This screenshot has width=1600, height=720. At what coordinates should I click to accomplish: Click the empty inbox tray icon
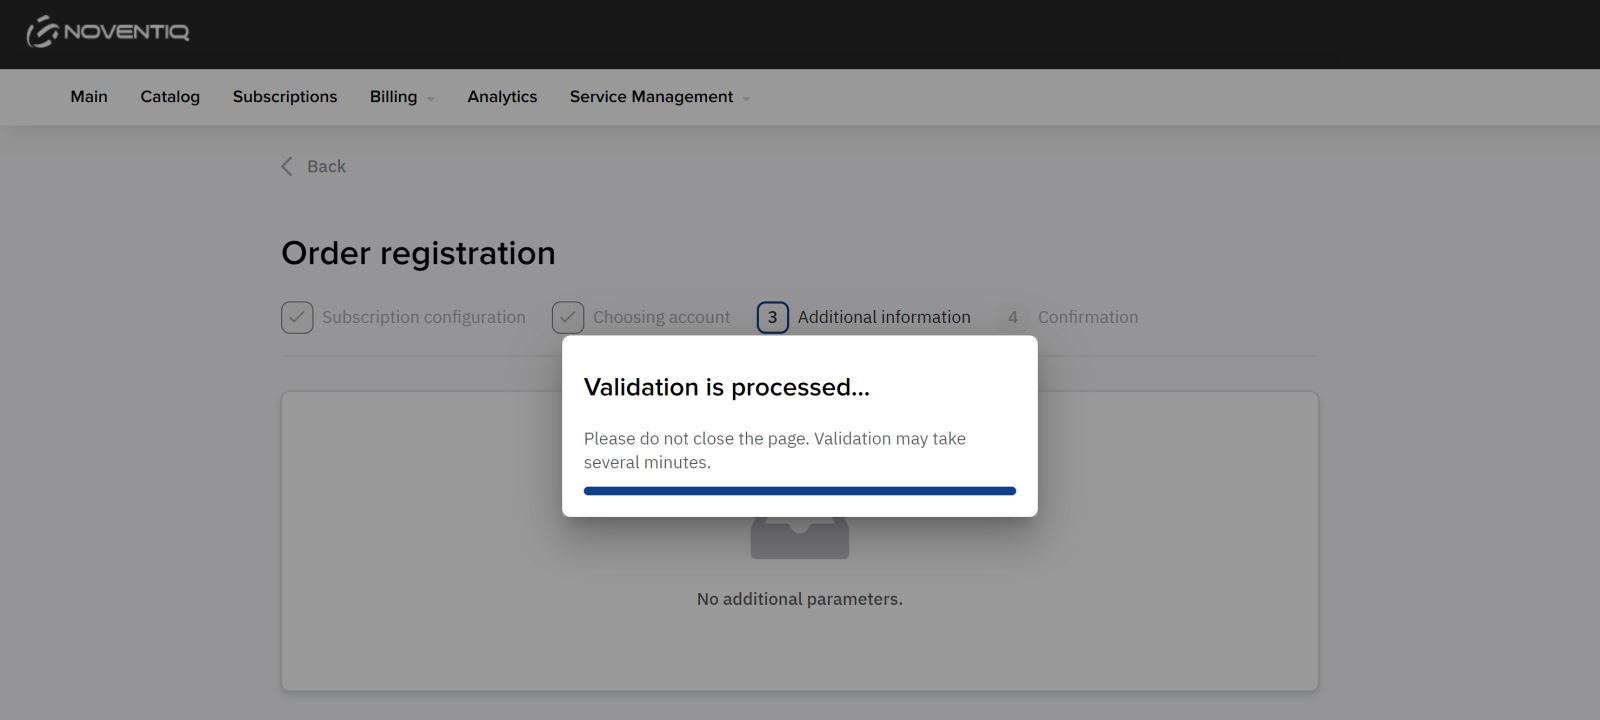click(x=799, y=538)
